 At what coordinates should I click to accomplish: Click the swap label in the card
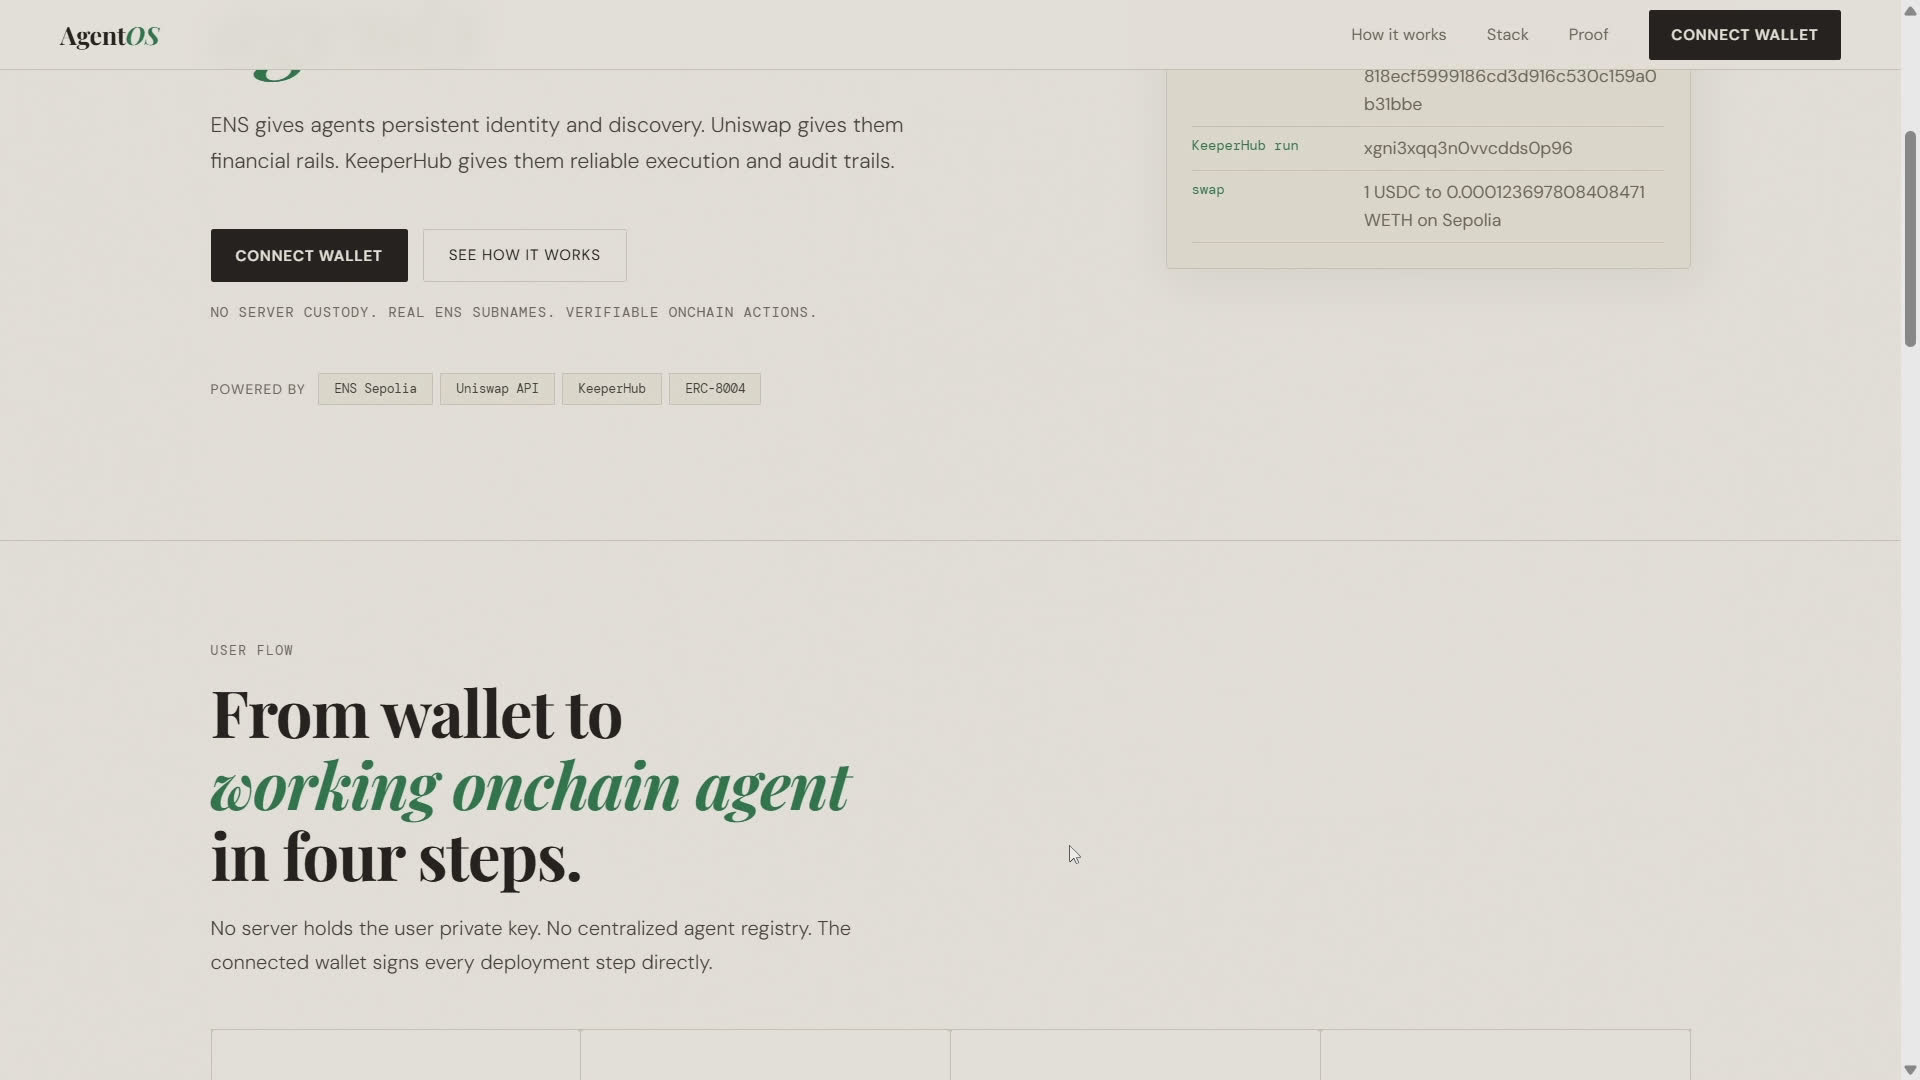pyautogui.click(x=1208, y=190)
